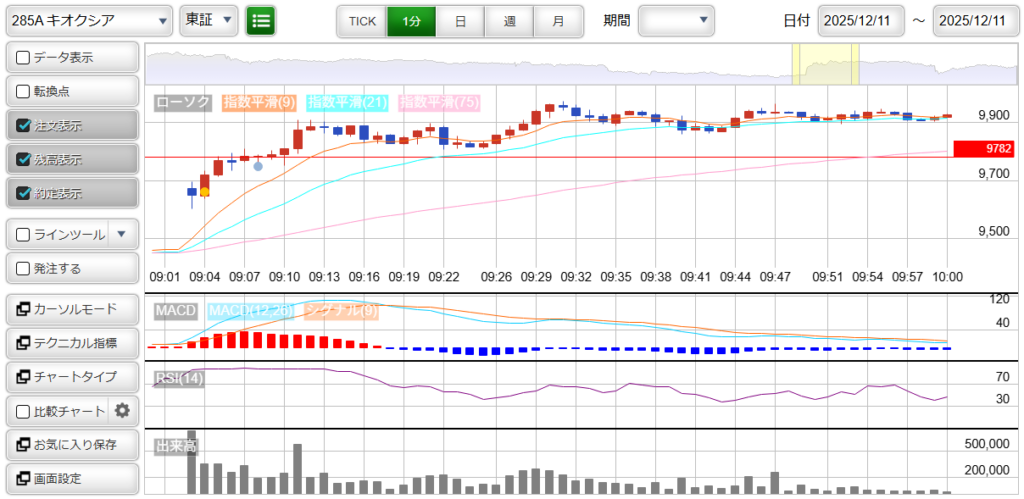The image size is (1024, 499).
Task: Uncheck the 注文表示 checkbox
Action: (x=24, y=126)
